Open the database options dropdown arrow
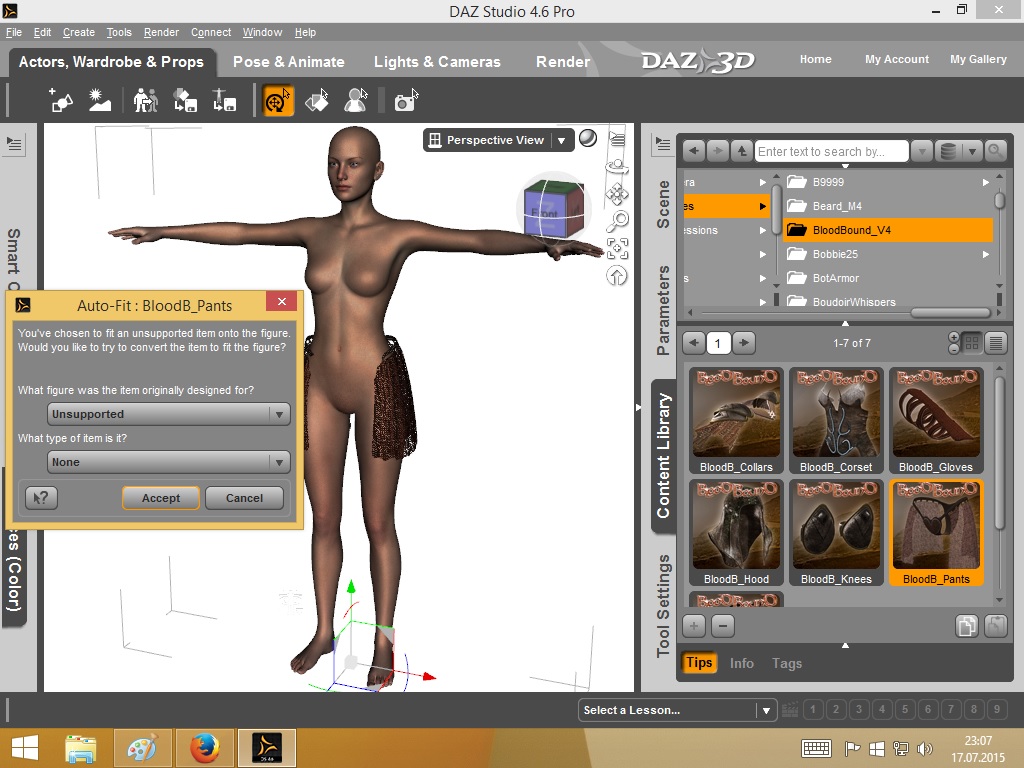Screen dimensions: 1024x768 [972, 152]
